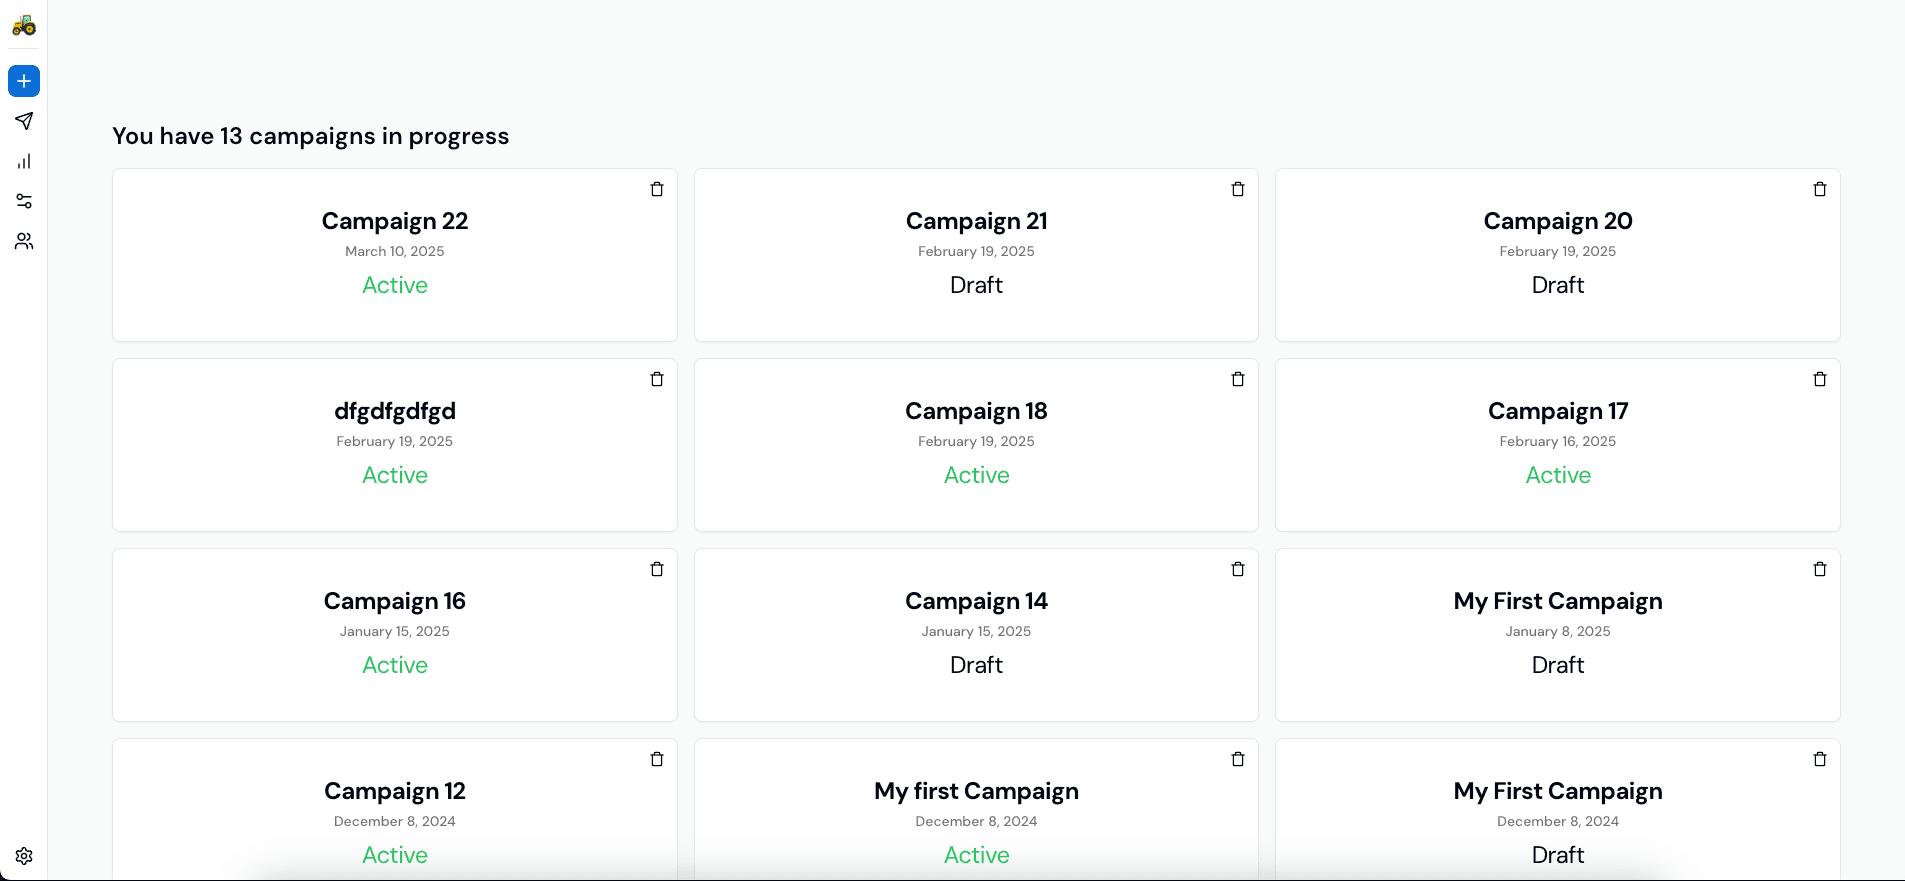Delete Campaign 14 with the trash icon

1238,569
